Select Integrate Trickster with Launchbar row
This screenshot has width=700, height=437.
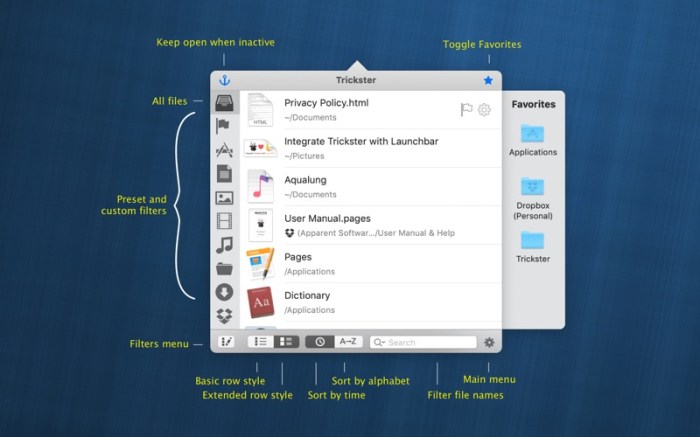pyautogui.click(x=371, y=148)
